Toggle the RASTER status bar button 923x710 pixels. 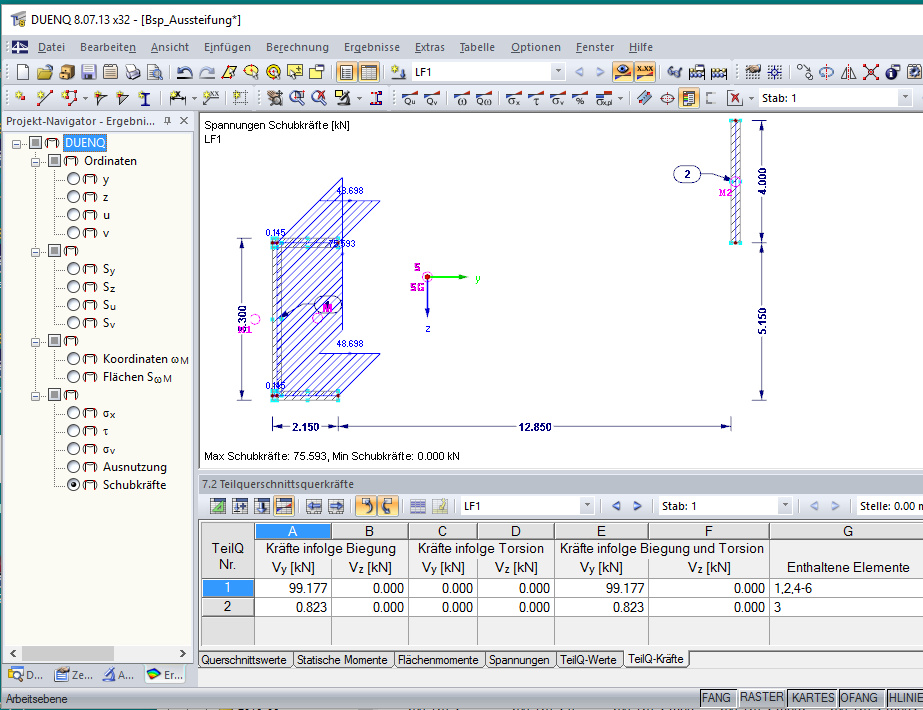[x=761, y=697]
